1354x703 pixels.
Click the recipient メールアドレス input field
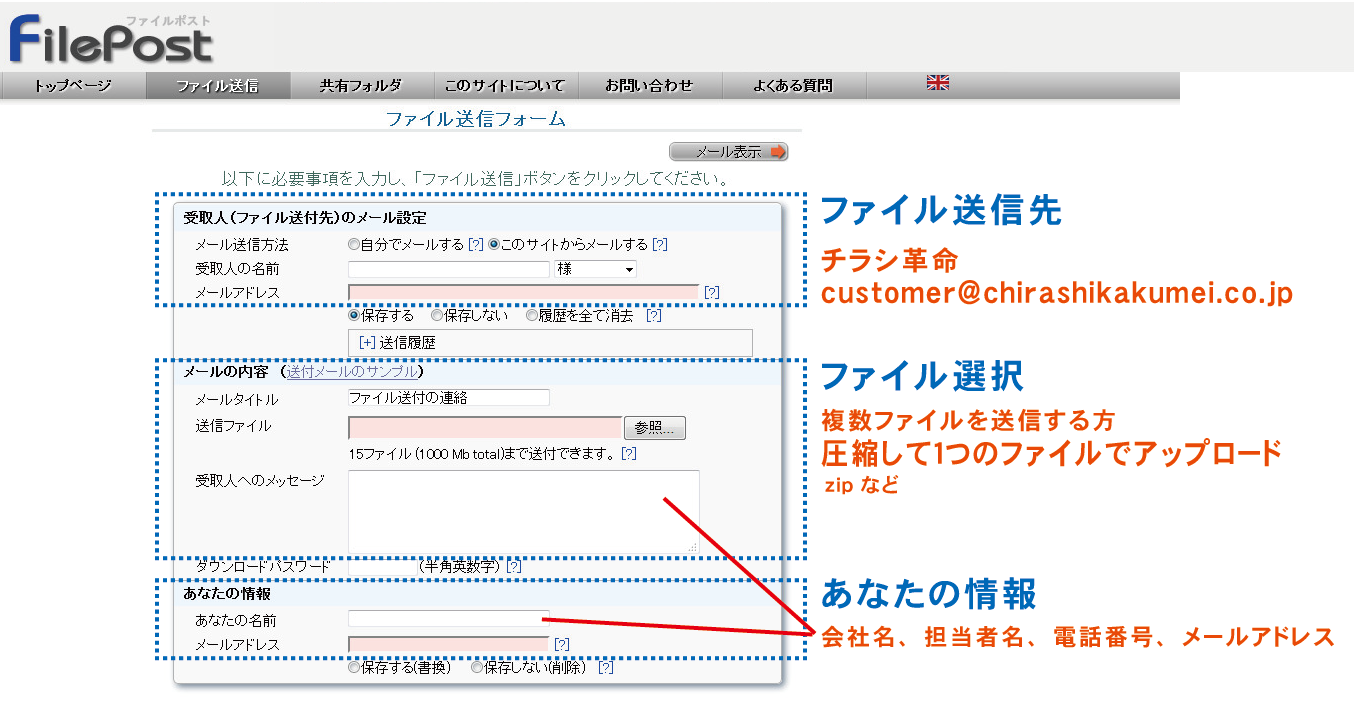tap(524, 293)
